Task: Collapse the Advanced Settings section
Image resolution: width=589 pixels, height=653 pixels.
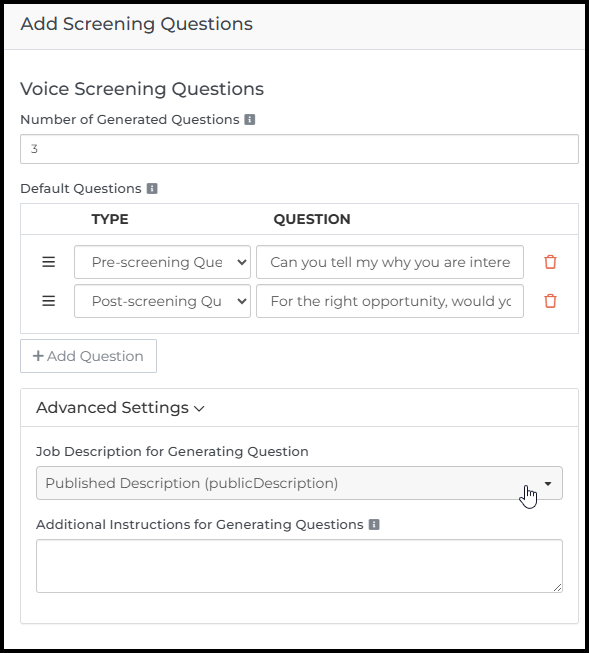Action: (120, 408)
